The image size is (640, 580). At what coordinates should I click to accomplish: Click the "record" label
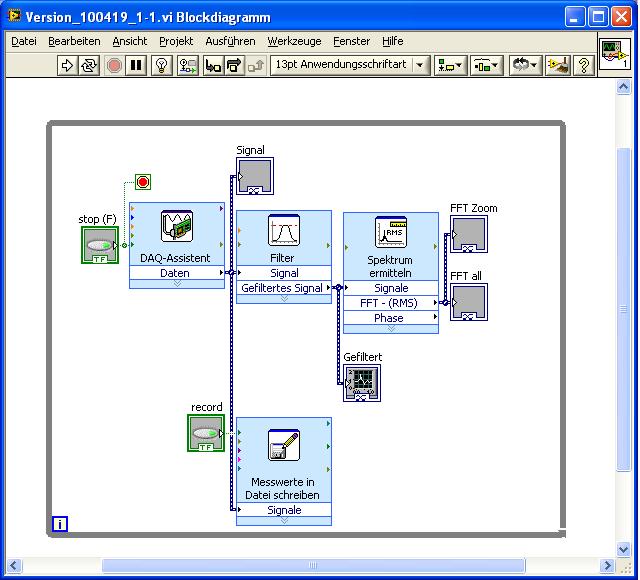click(x=207, y=407)
